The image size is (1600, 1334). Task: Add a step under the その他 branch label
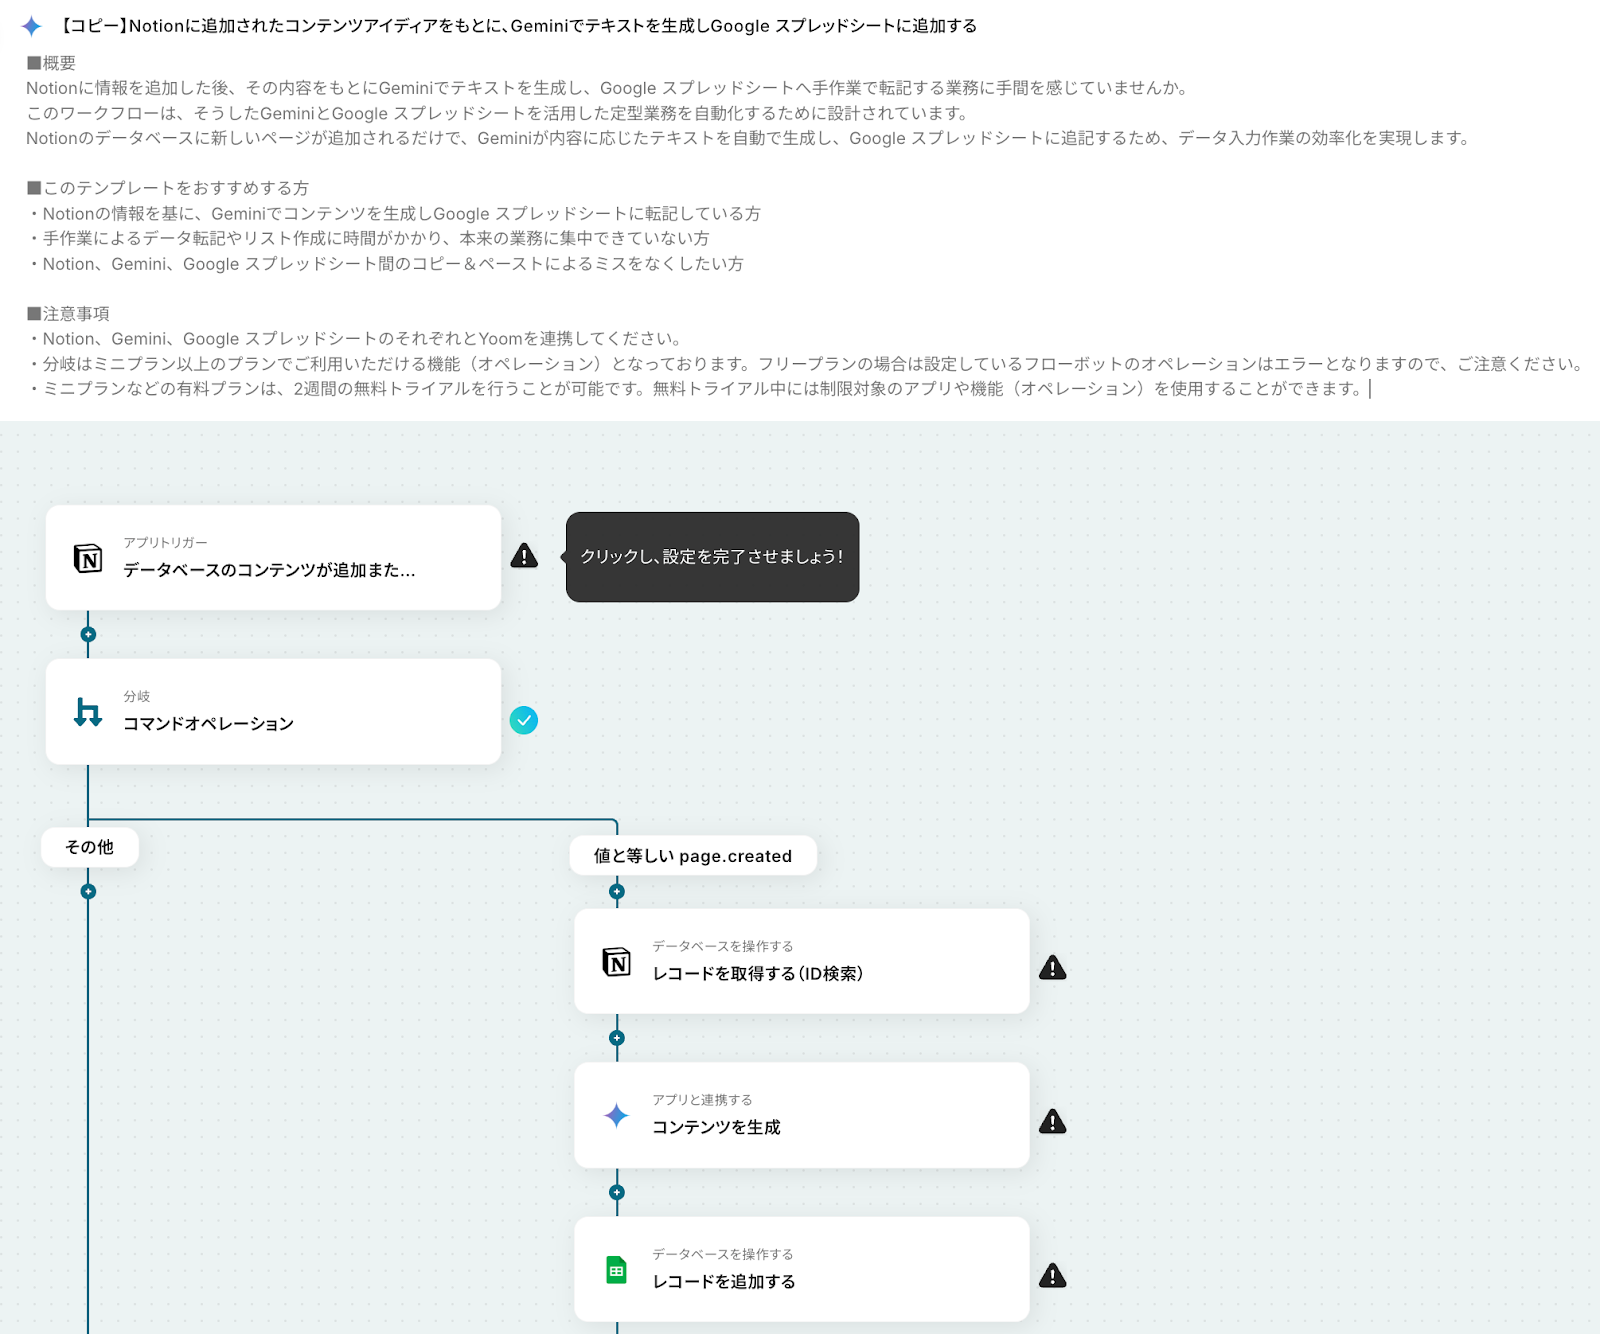88,891
